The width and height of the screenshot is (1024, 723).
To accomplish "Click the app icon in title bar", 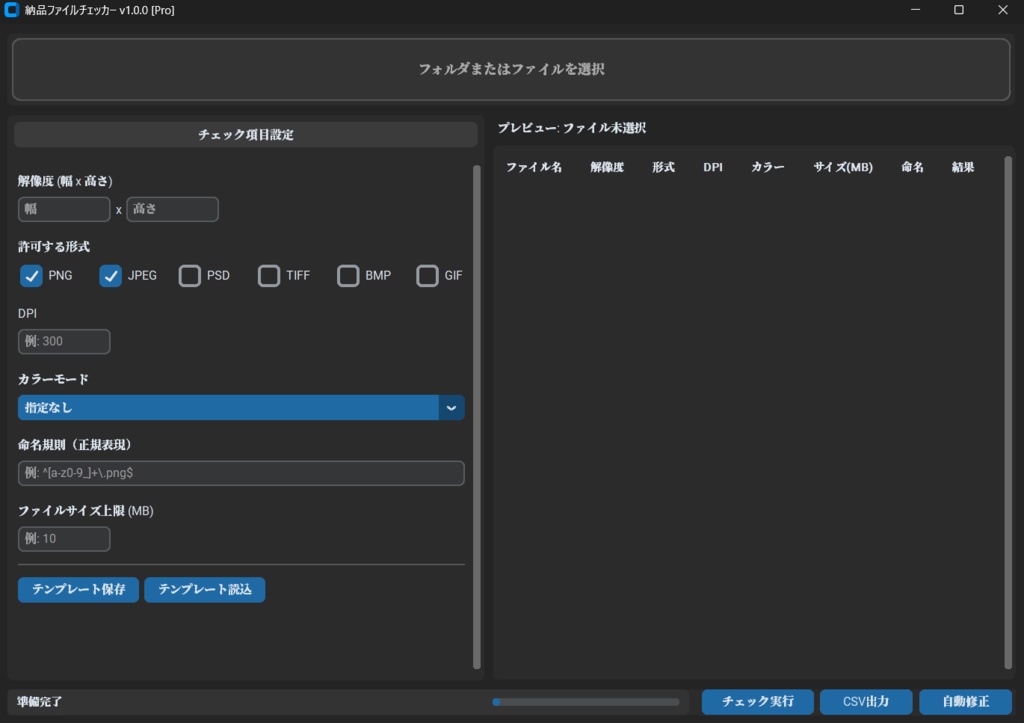I will point(11,10).
